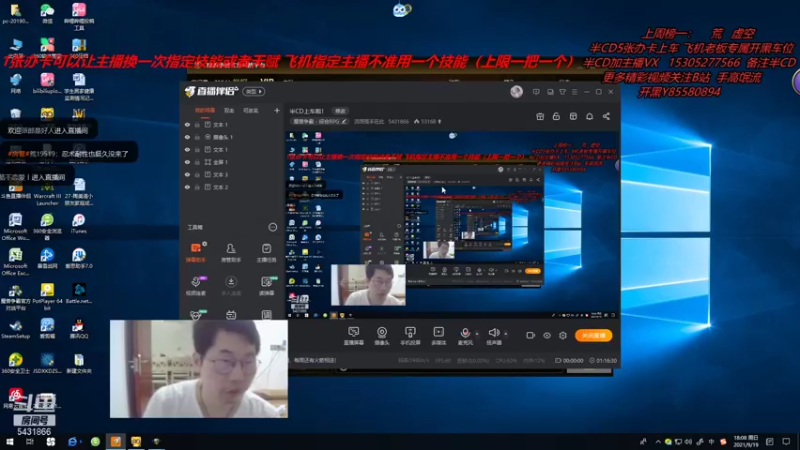Add a 直播屏幕 screen capture source
Viewport: 800px width, 450px height.
354,336
